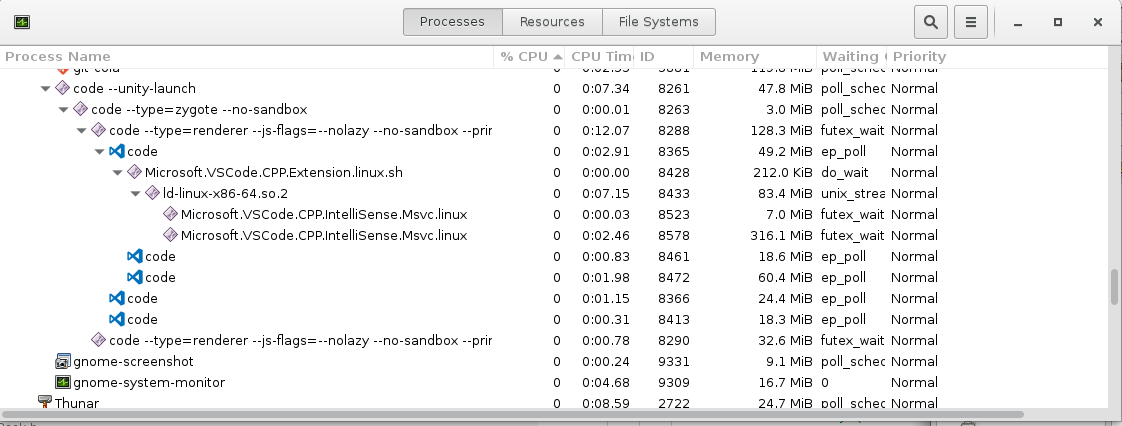
Task: Click icon of code --type=zygote process
Action: click(81, 110)
